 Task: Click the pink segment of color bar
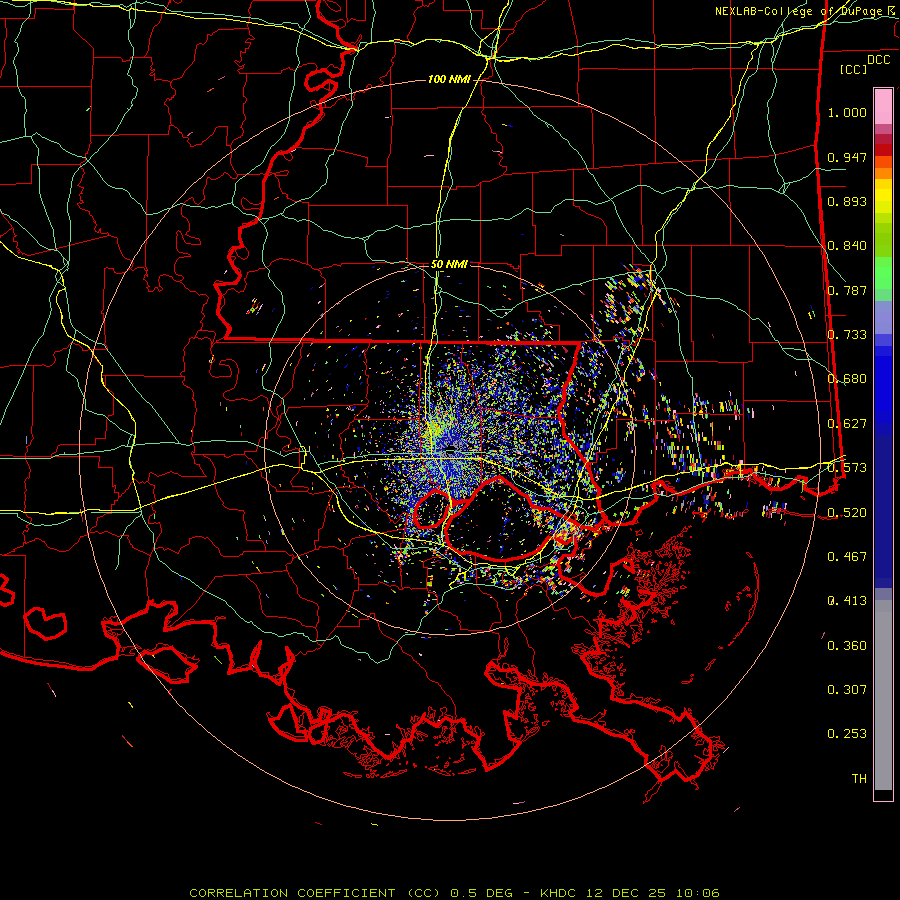pyautogui.click(x=883, y=106)
